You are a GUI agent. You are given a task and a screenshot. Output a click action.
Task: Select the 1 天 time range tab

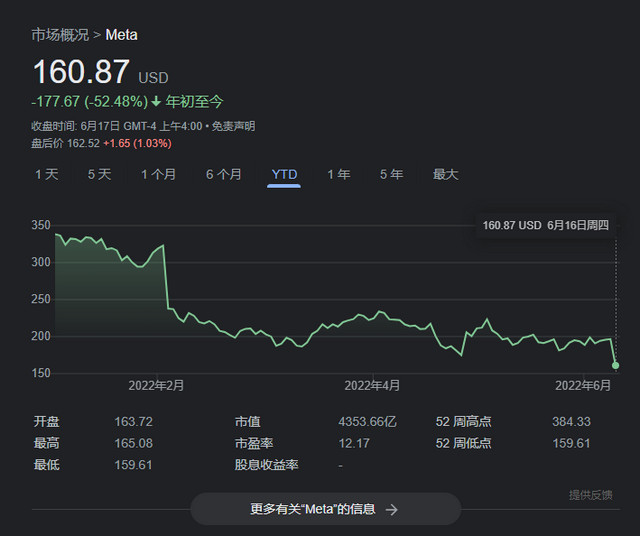[47, 175]
